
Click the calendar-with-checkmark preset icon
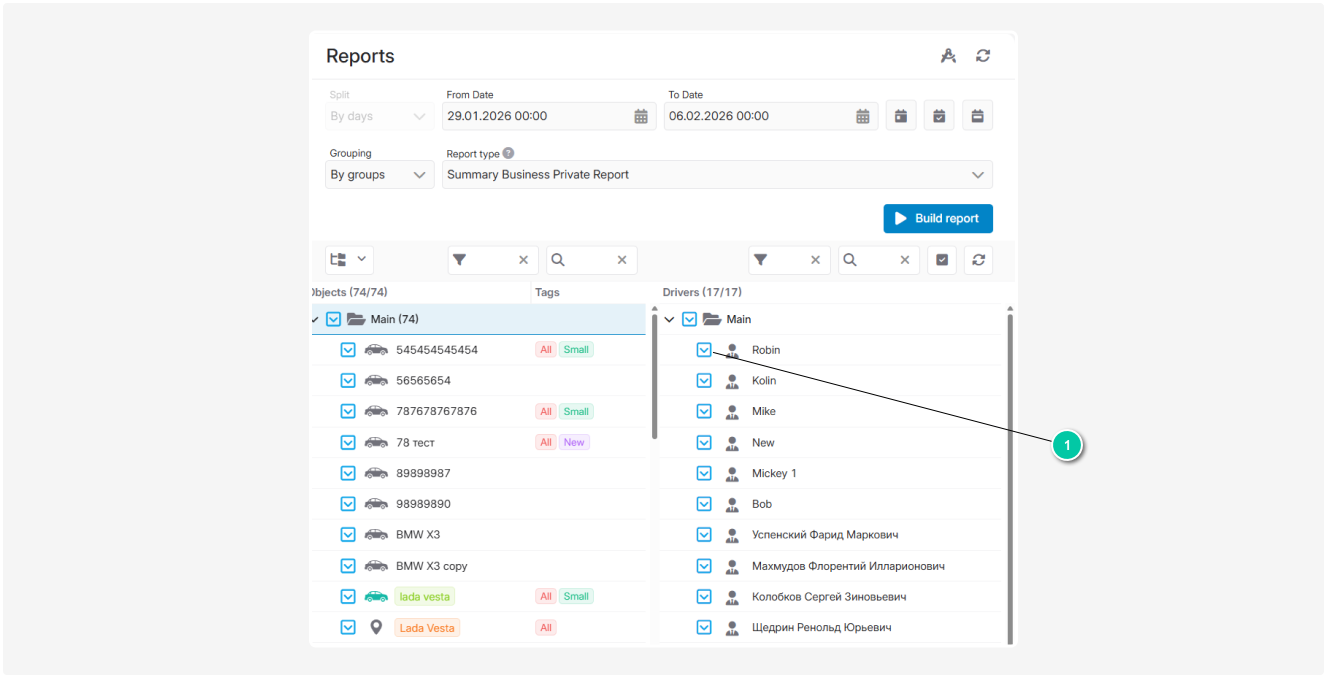coord(939,115)
